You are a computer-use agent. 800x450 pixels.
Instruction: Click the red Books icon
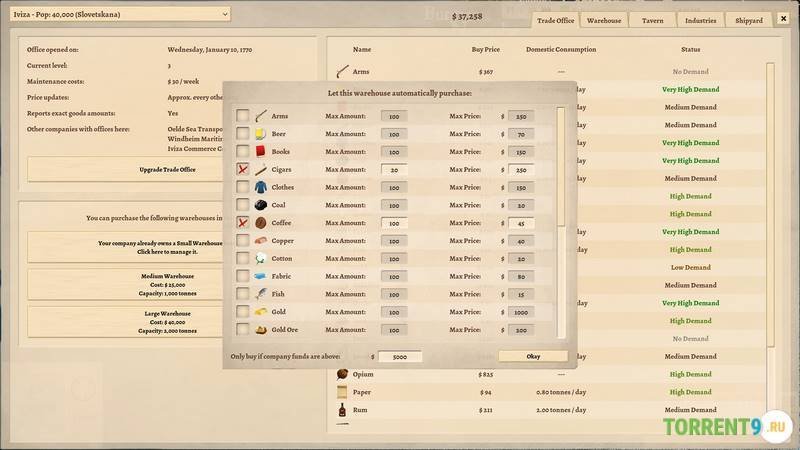coord(260,152)
